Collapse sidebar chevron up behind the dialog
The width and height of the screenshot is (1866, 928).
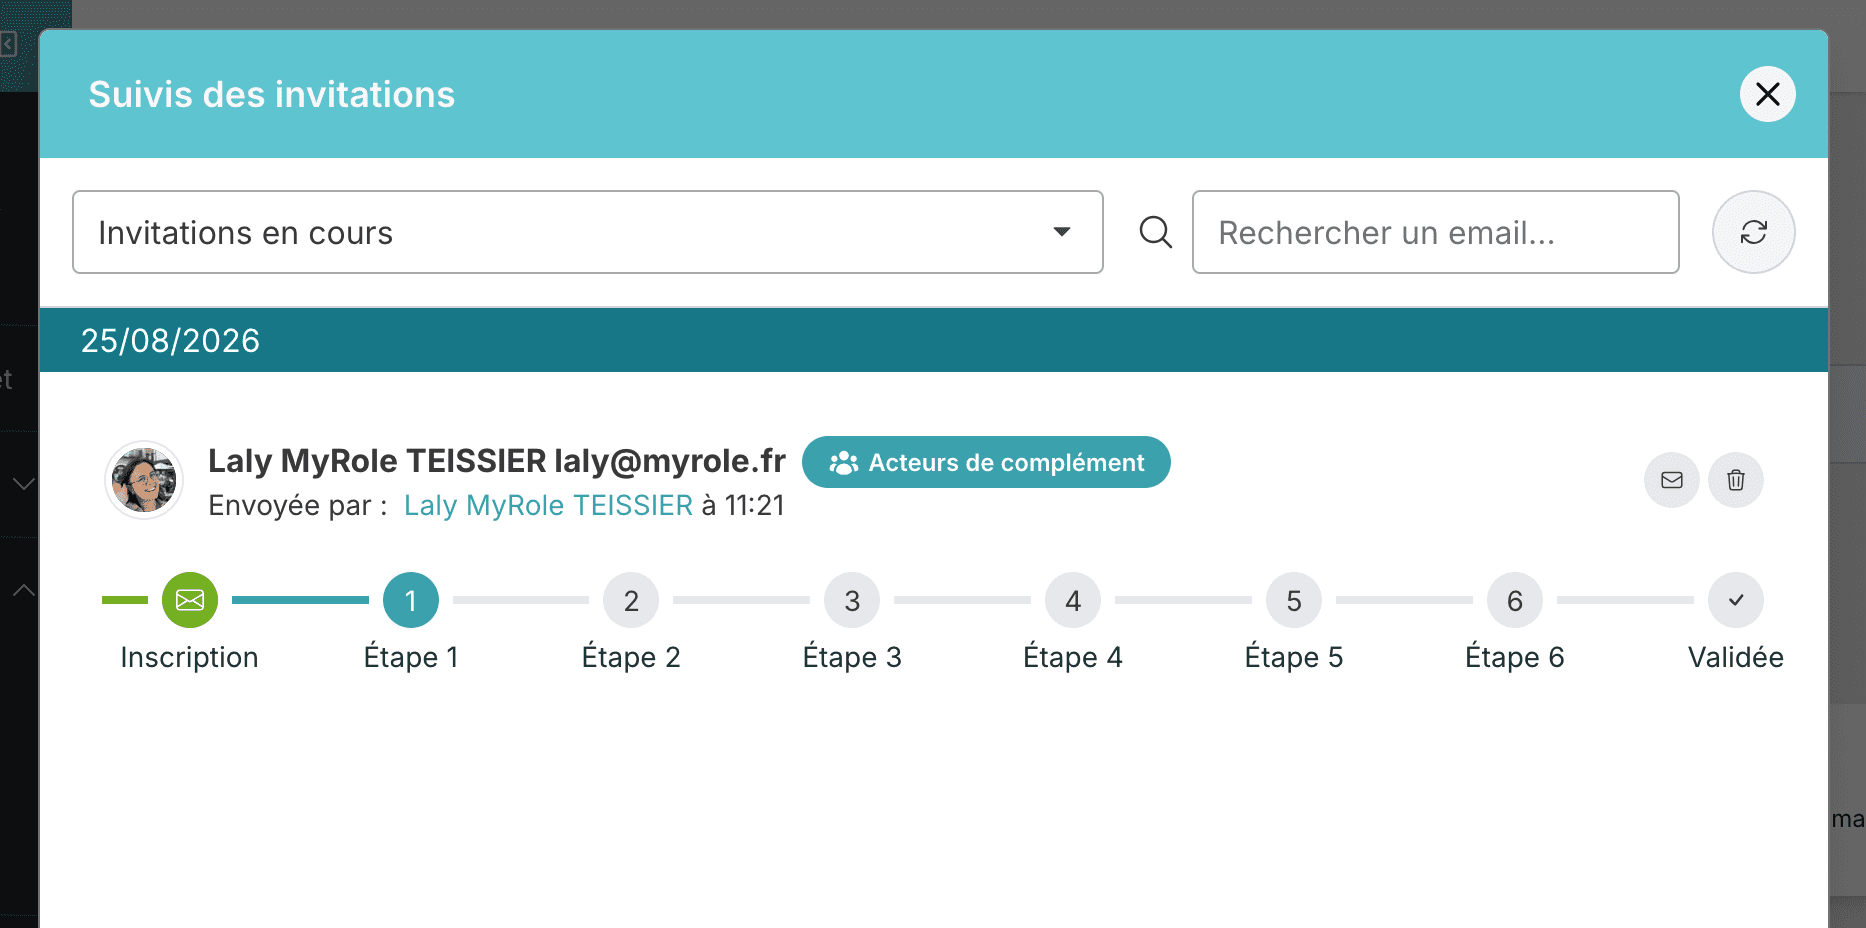23,590
